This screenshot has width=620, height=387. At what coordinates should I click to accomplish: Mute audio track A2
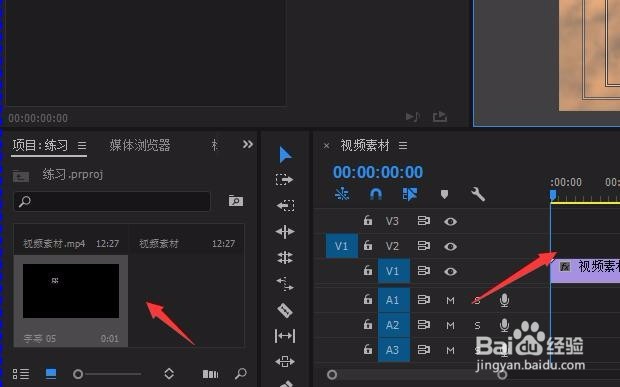point(450,326)
